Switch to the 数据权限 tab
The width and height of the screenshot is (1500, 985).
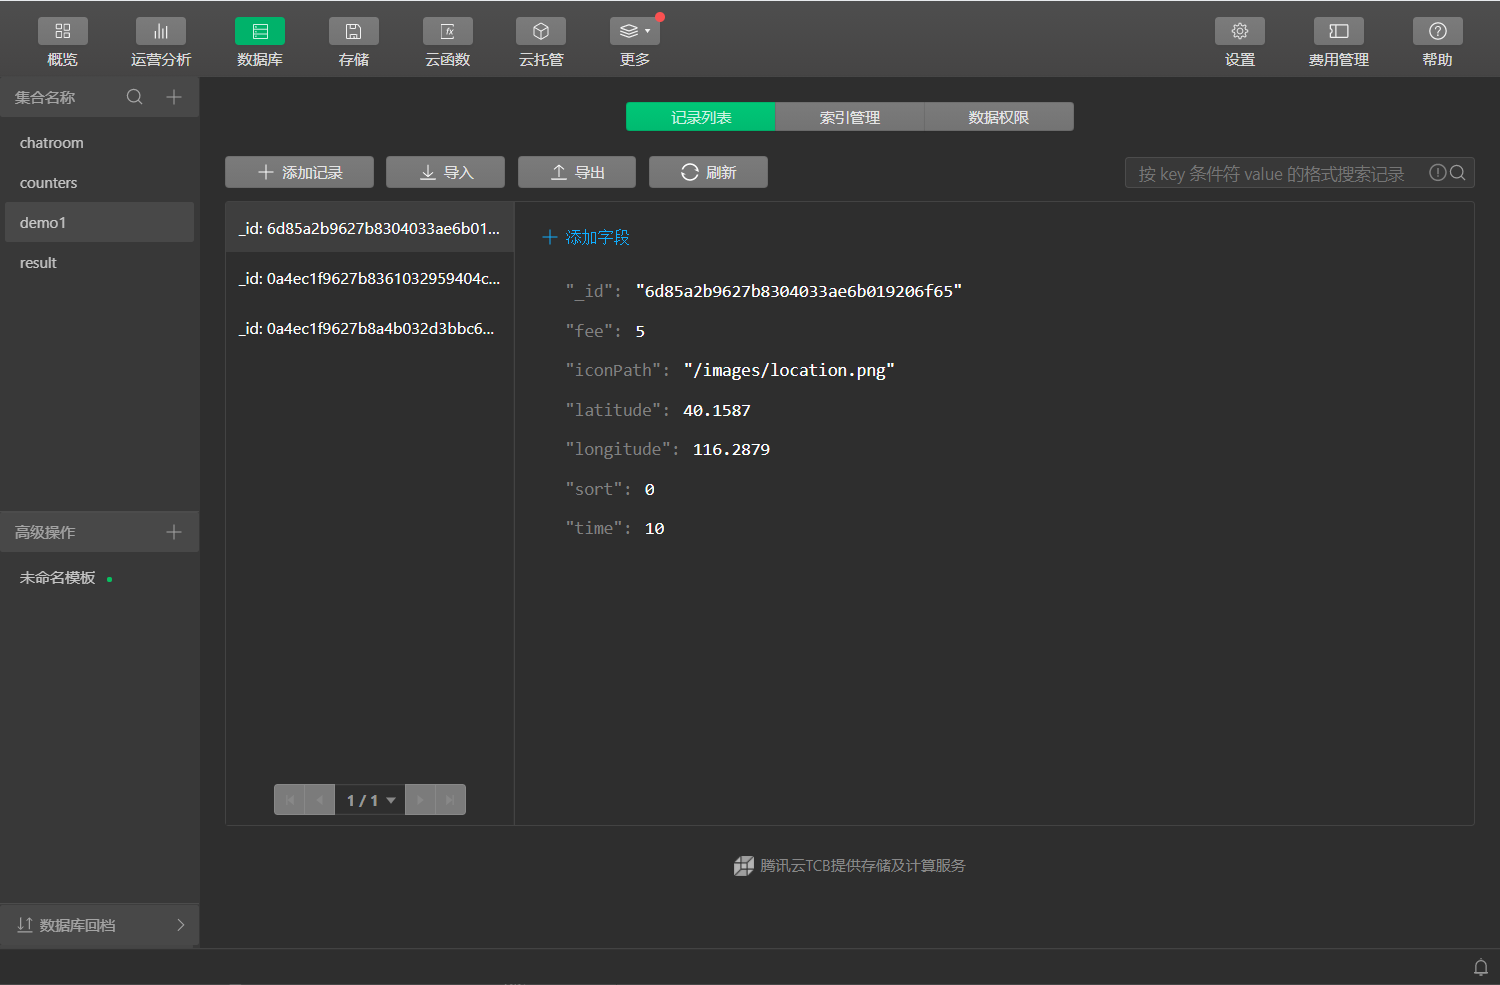pos(999,117)
